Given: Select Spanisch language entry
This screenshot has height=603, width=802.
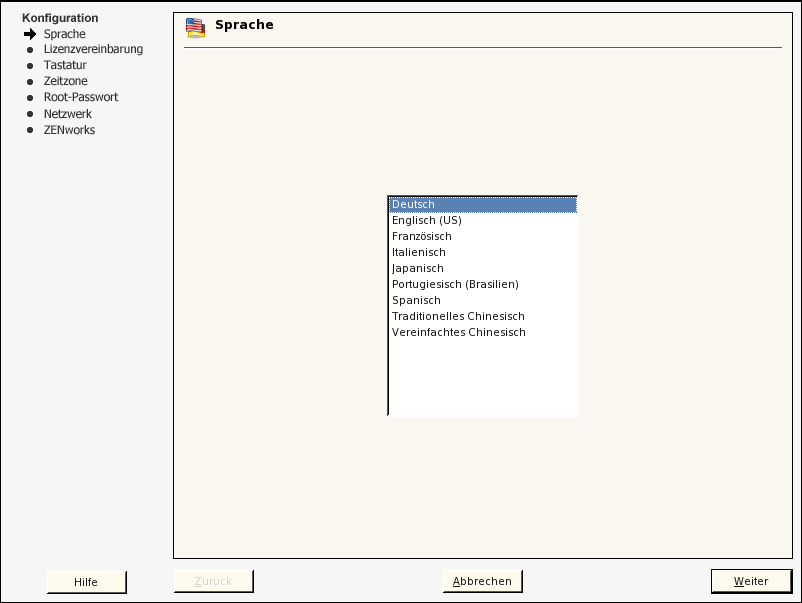Looking at the screenshot, I should pos(483,300).
